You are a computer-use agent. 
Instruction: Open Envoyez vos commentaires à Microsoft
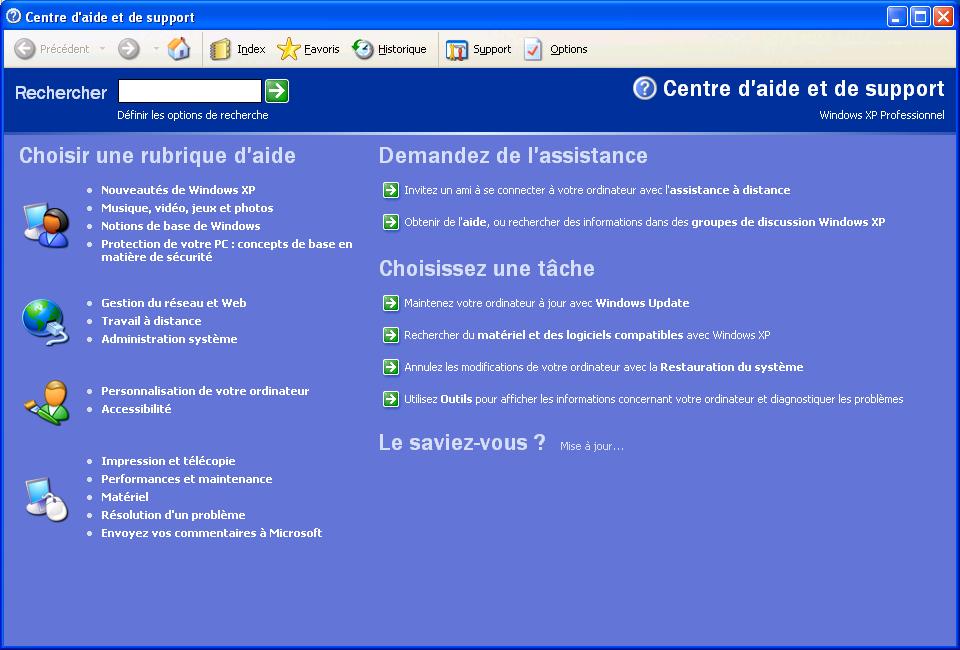[212, 533]
